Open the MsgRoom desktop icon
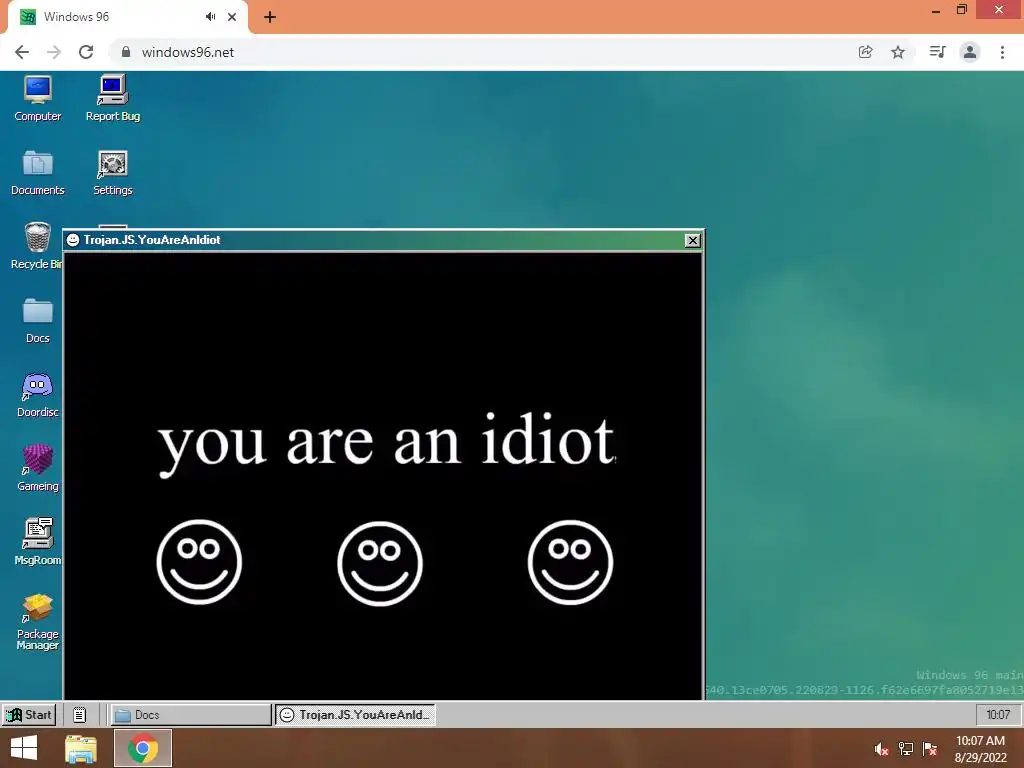 click(37, 542)
